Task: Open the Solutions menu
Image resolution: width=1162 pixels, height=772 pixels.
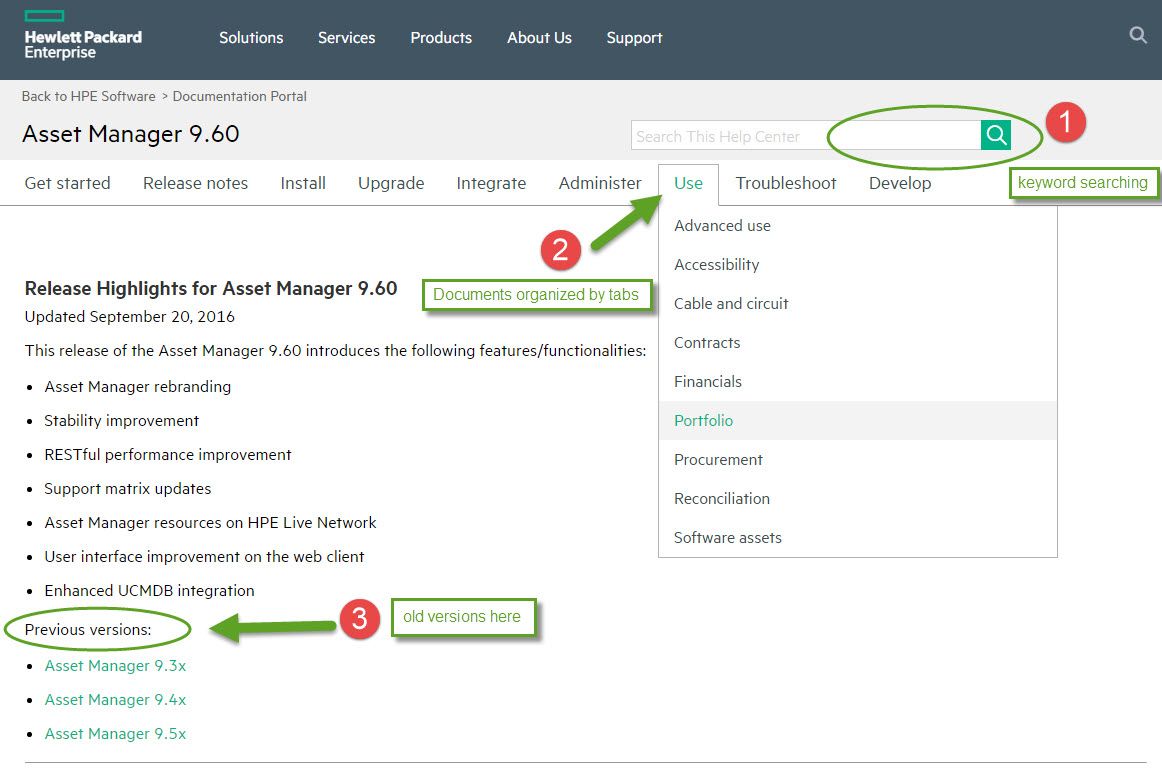Action: (x=251, y=38)
